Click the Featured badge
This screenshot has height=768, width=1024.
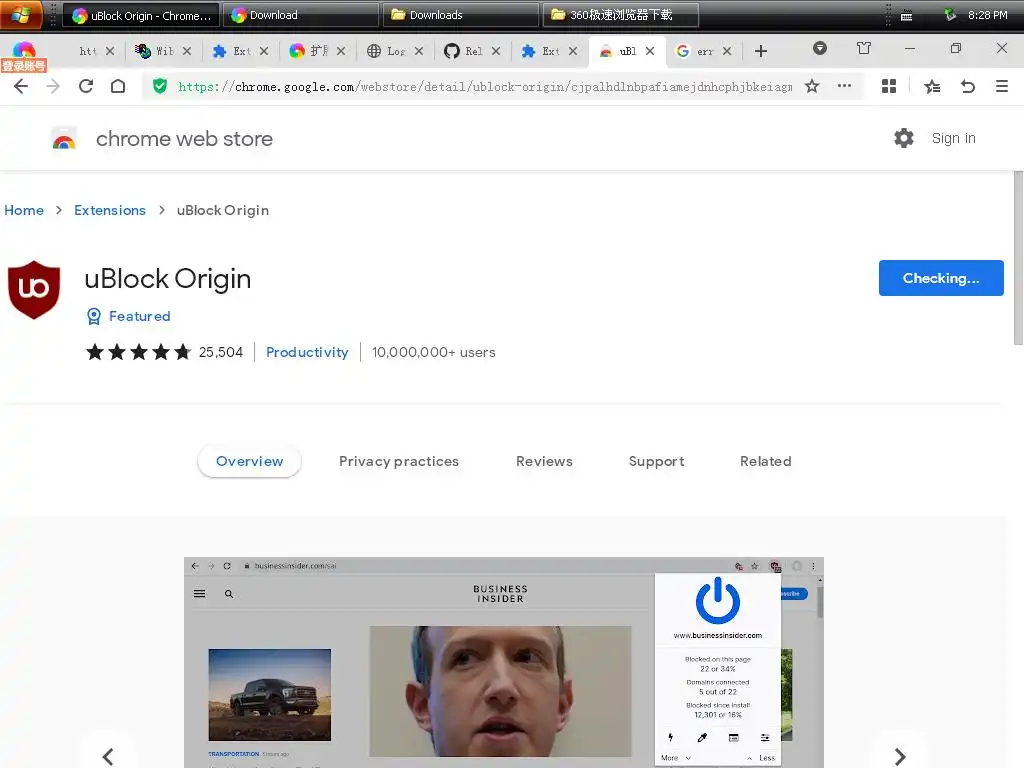129,316
